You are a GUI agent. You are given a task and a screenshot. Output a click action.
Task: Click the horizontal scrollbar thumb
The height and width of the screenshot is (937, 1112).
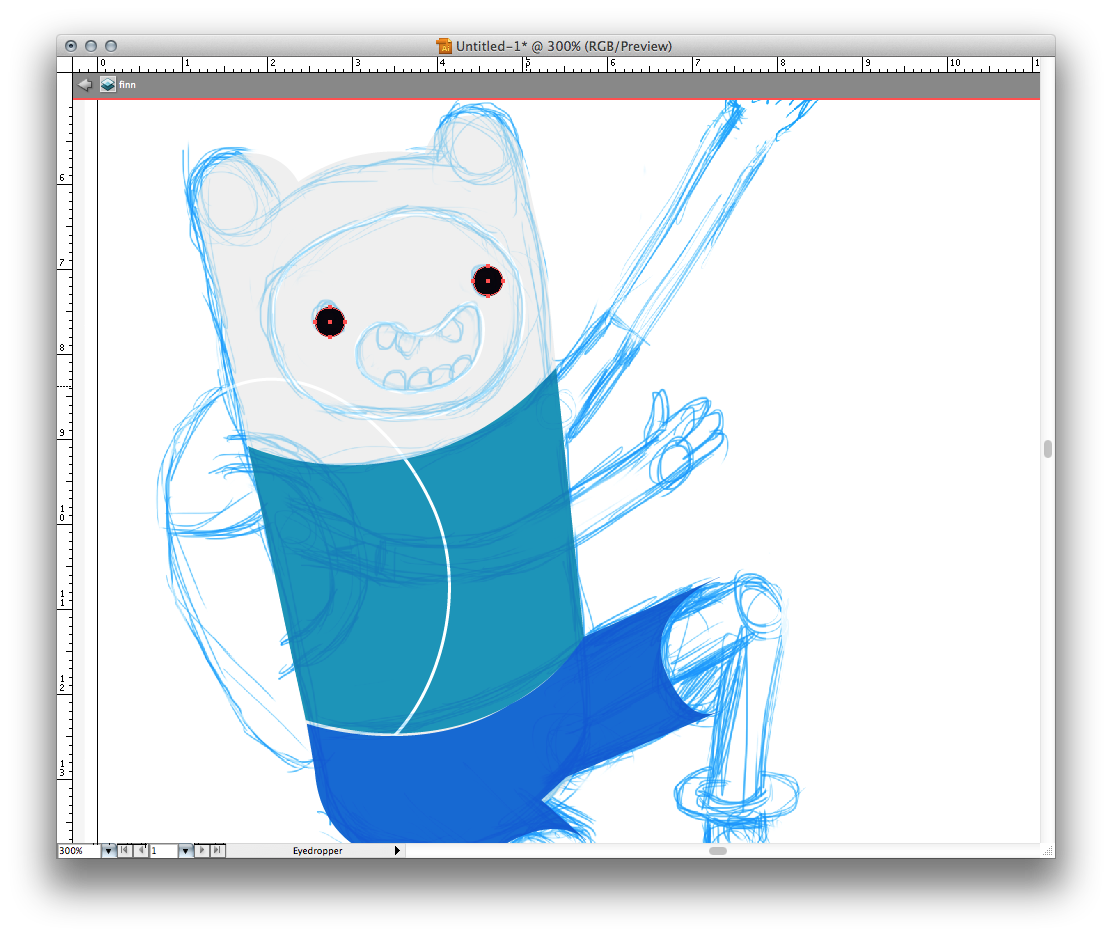(718, 851)
